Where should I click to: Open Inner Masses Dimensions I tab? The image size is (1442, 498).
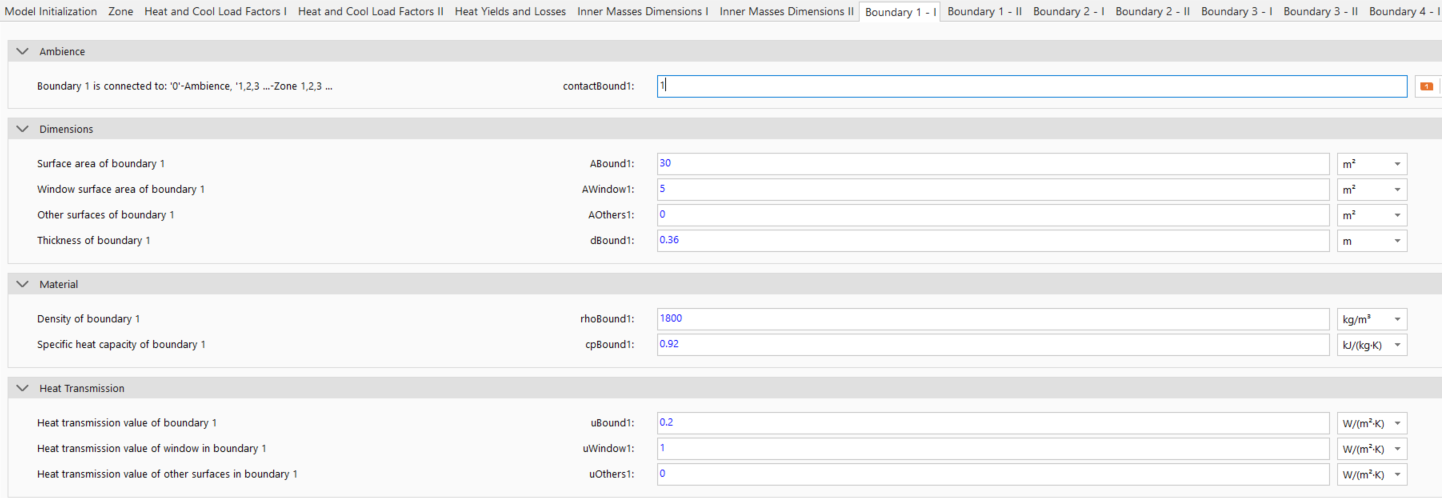[x=643, y=12]
